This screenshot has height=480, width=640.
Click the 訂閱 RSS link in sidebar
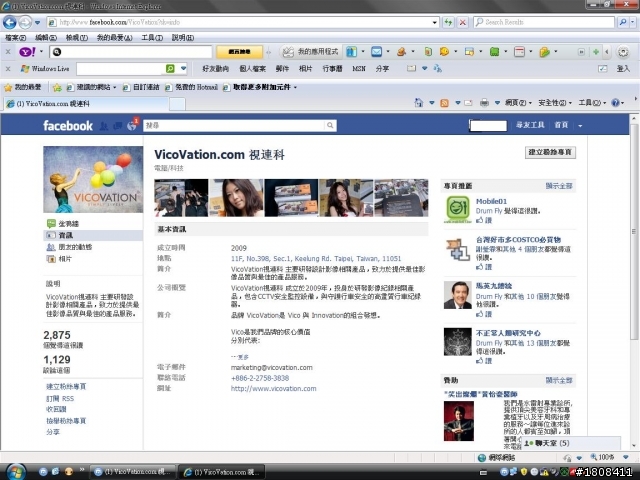point(60,398)
